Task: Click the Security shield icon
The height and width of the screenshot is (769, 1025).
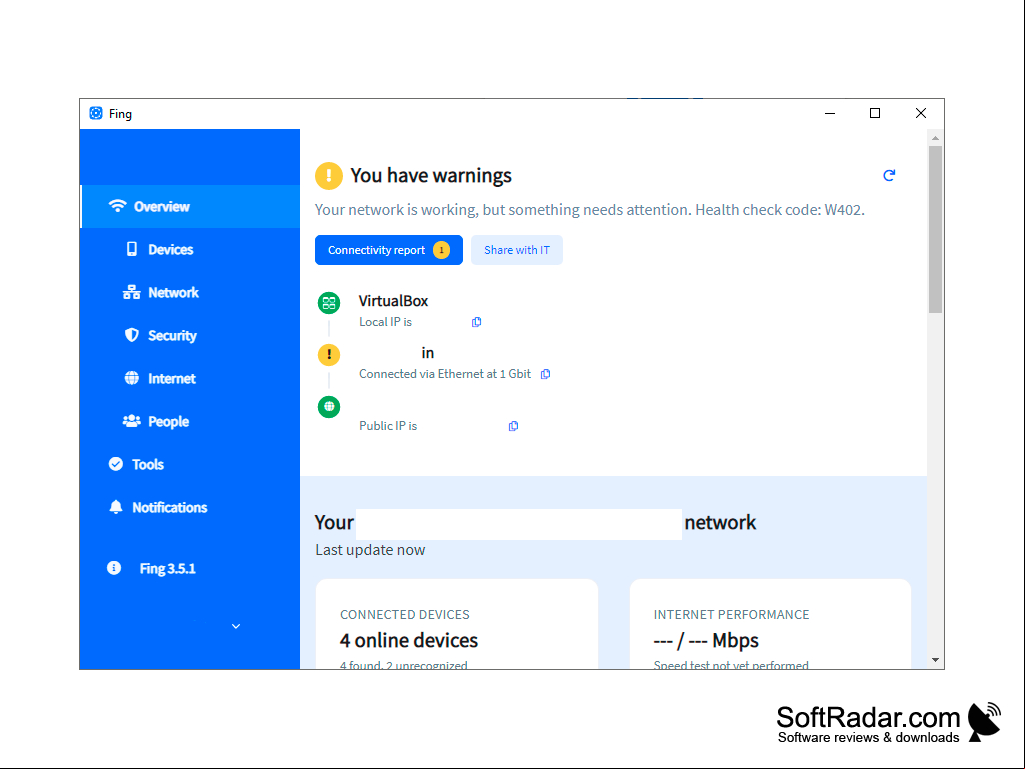Action: [132, 335]
